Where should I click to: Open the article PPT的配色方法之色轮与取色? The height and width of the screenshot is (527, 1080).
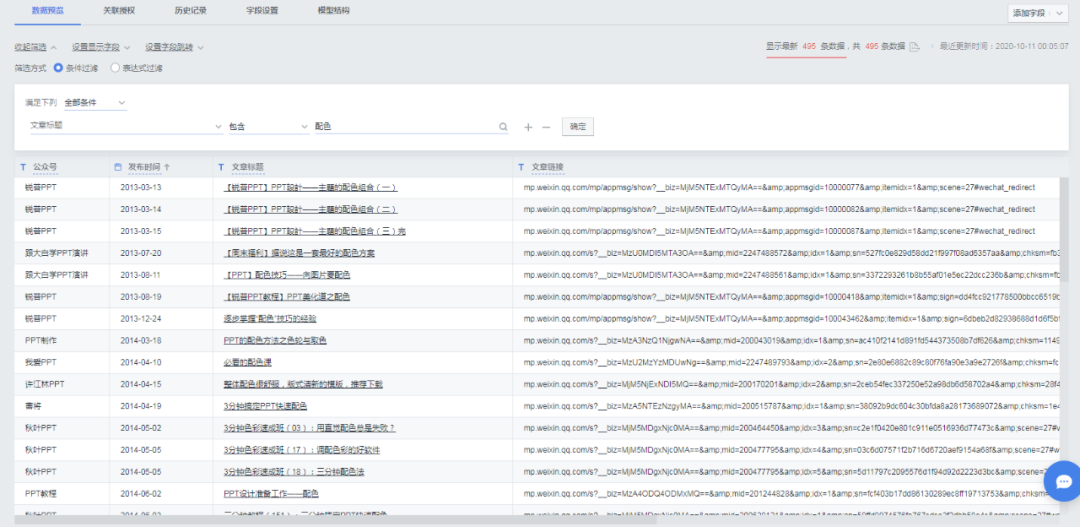(x=275, y=341)
